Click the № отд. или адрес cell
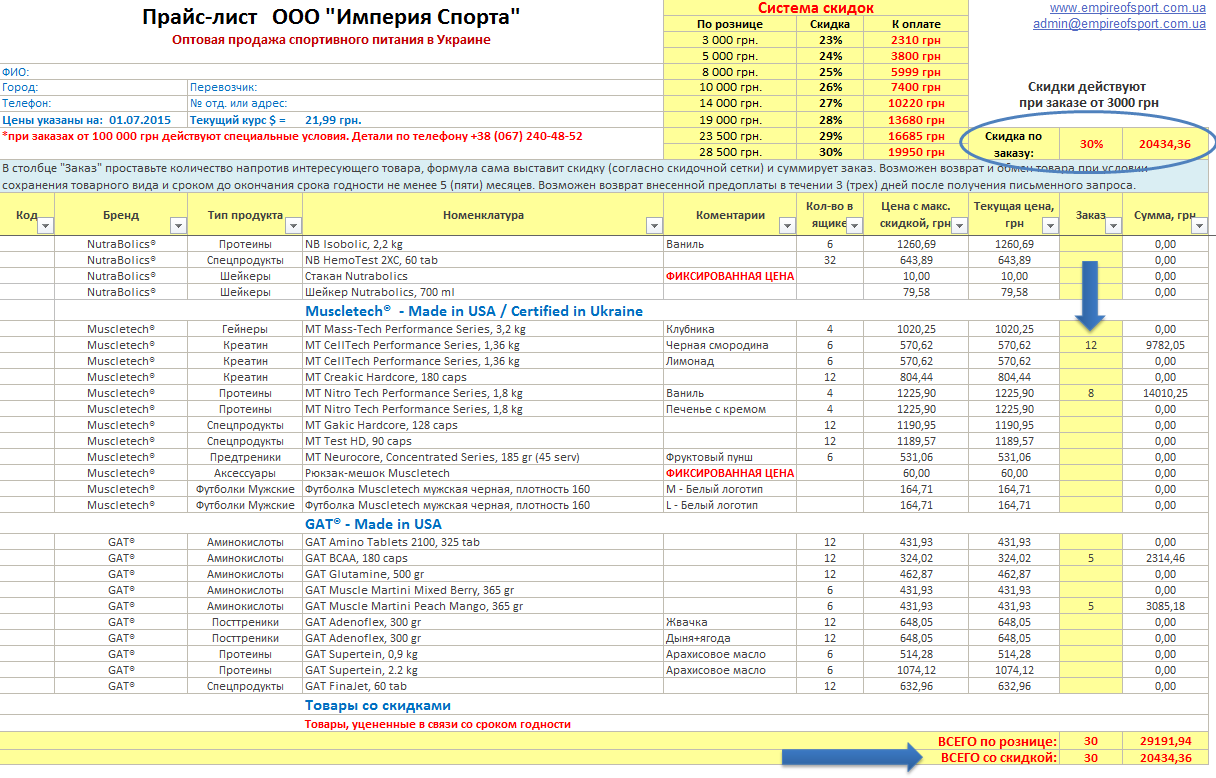1216x778 pixels. [424, 103]
